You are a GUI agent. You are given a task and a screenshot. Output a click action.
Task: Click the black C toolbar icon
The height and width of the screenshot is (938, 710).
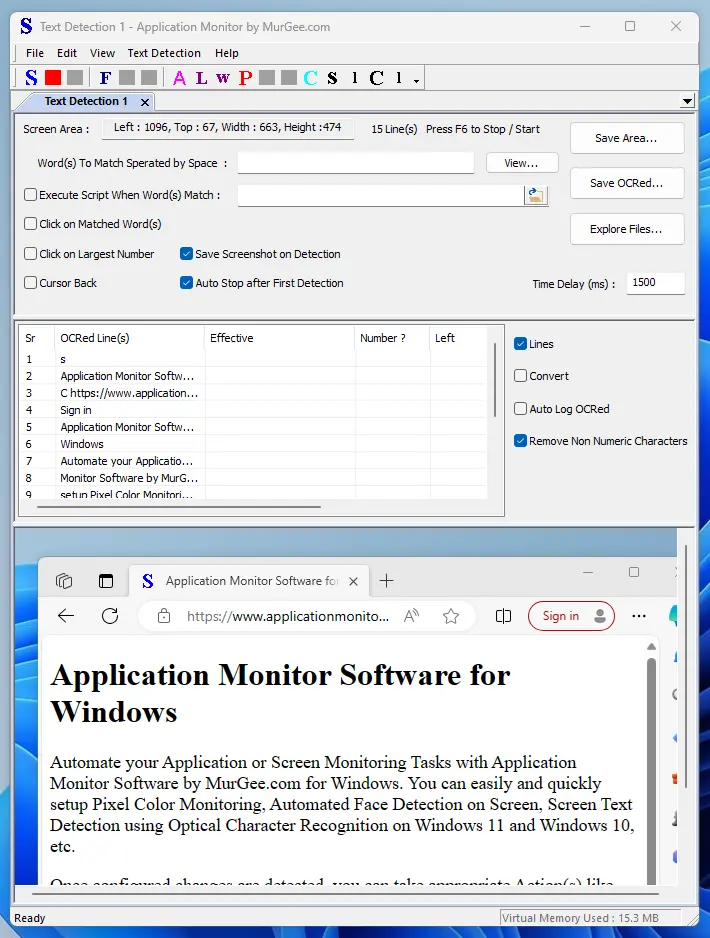point(376,78)
